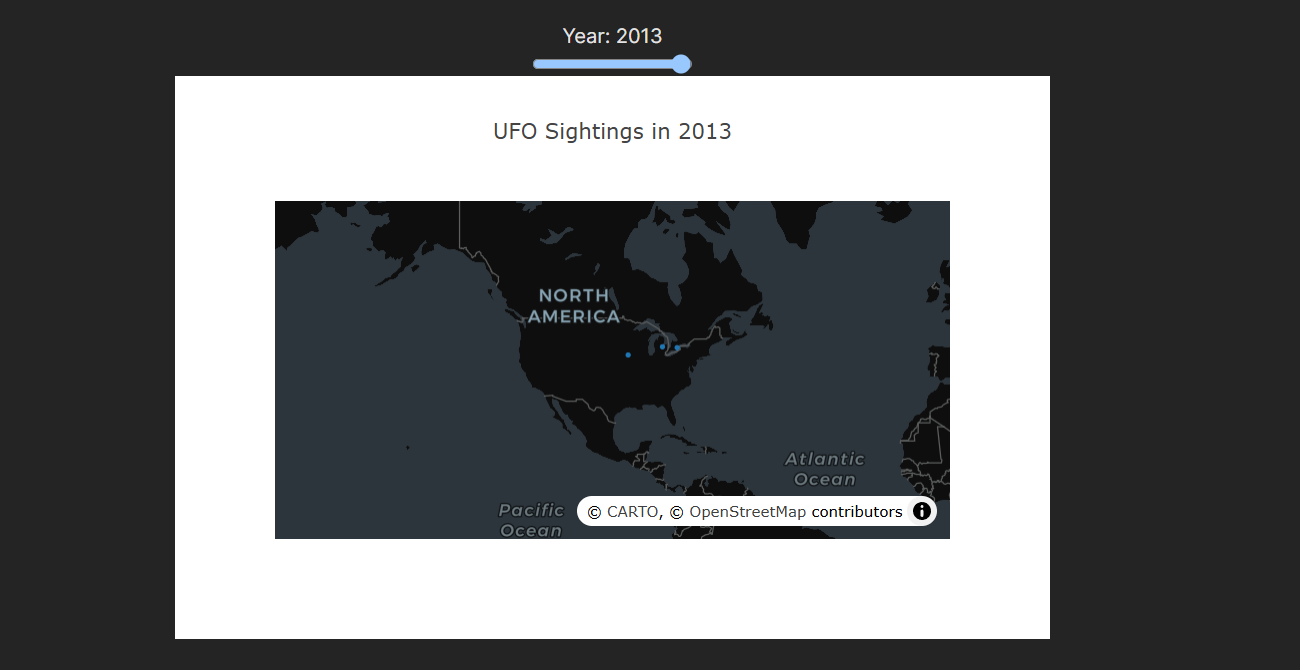This screenshot has height=670, width=1300.
Task: Click the middle of the slider track
Action: click(611, 63)
